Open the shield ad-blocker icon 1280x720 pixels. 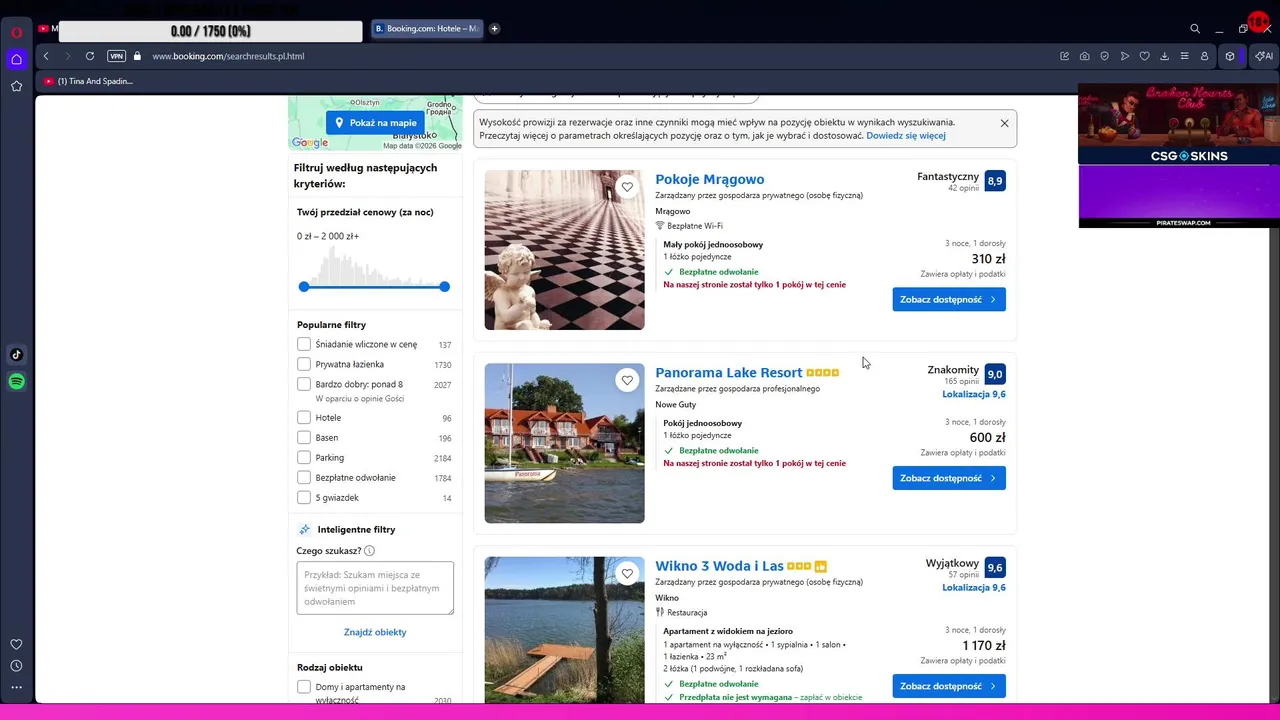(x=1104, y=56)
